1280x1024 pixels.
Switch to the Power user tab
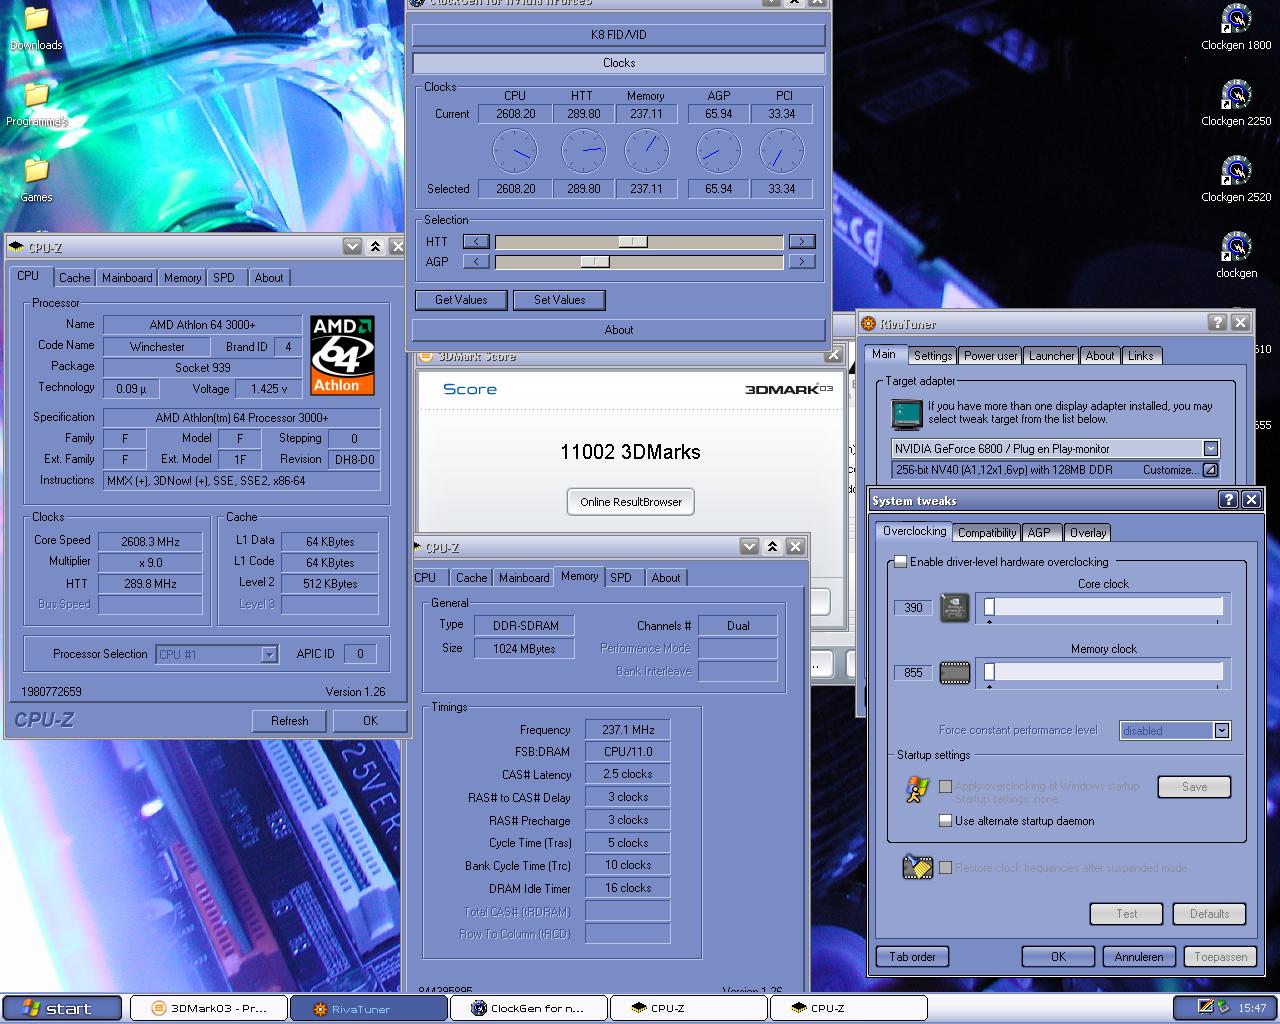[x=990, y=356]
